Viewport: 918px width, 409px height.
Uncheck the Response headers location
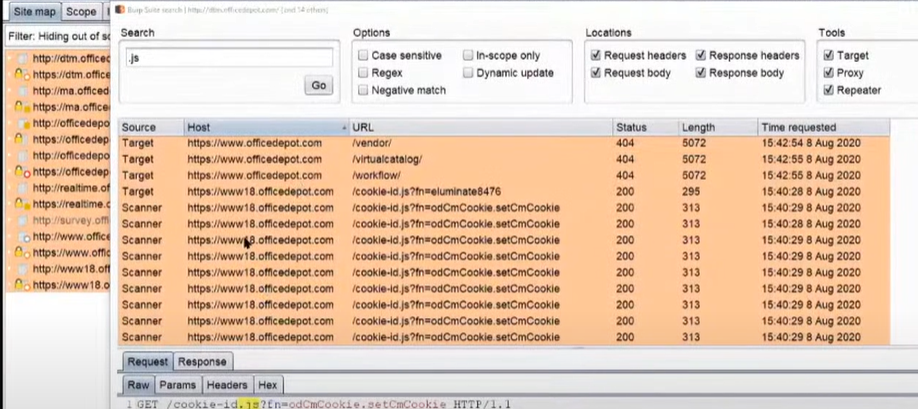click(701, 56)
